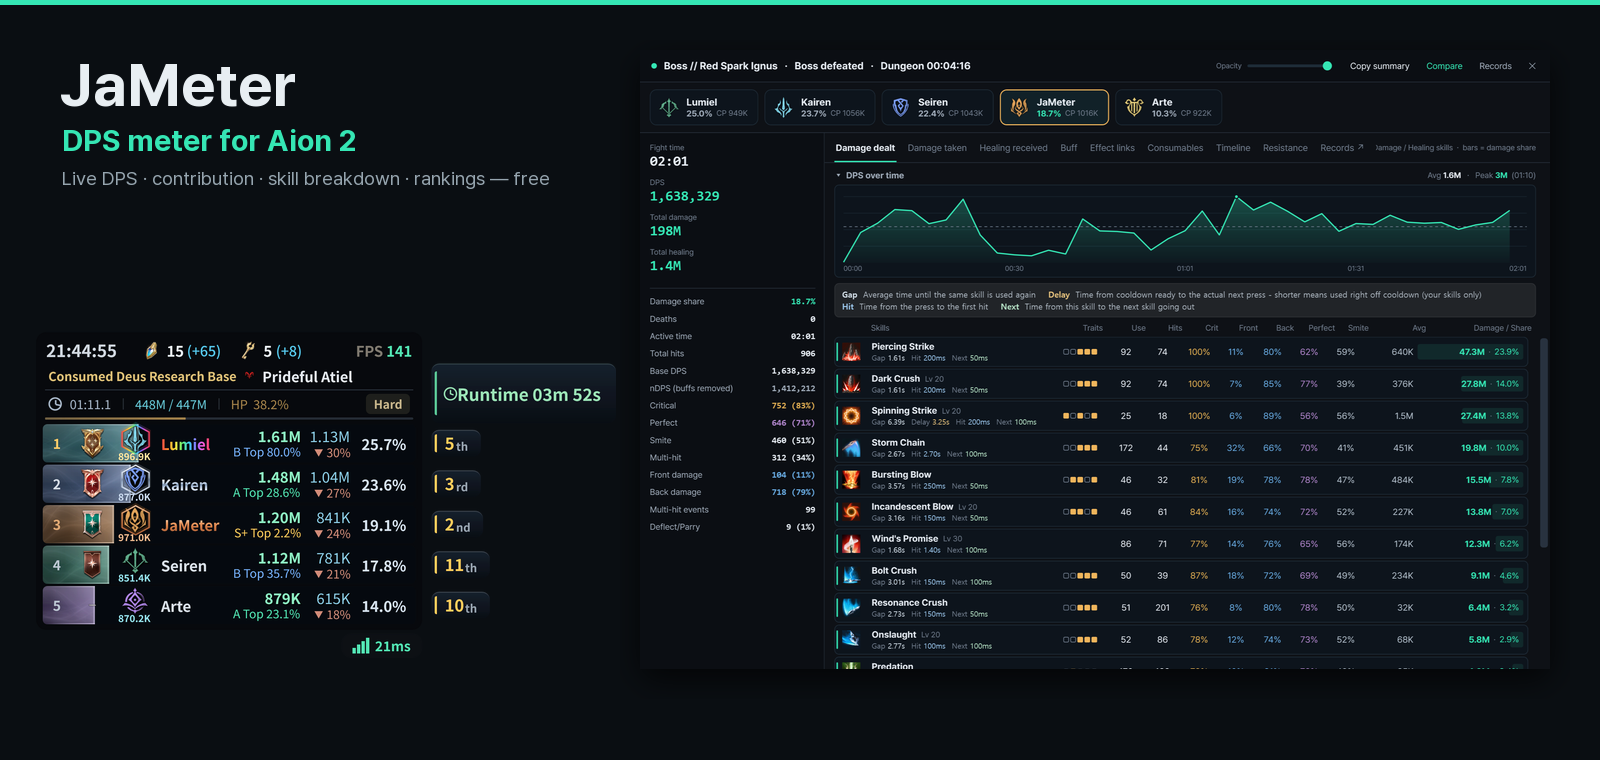
Task: Click the latency signal bars icon
Action: [361, 647]
